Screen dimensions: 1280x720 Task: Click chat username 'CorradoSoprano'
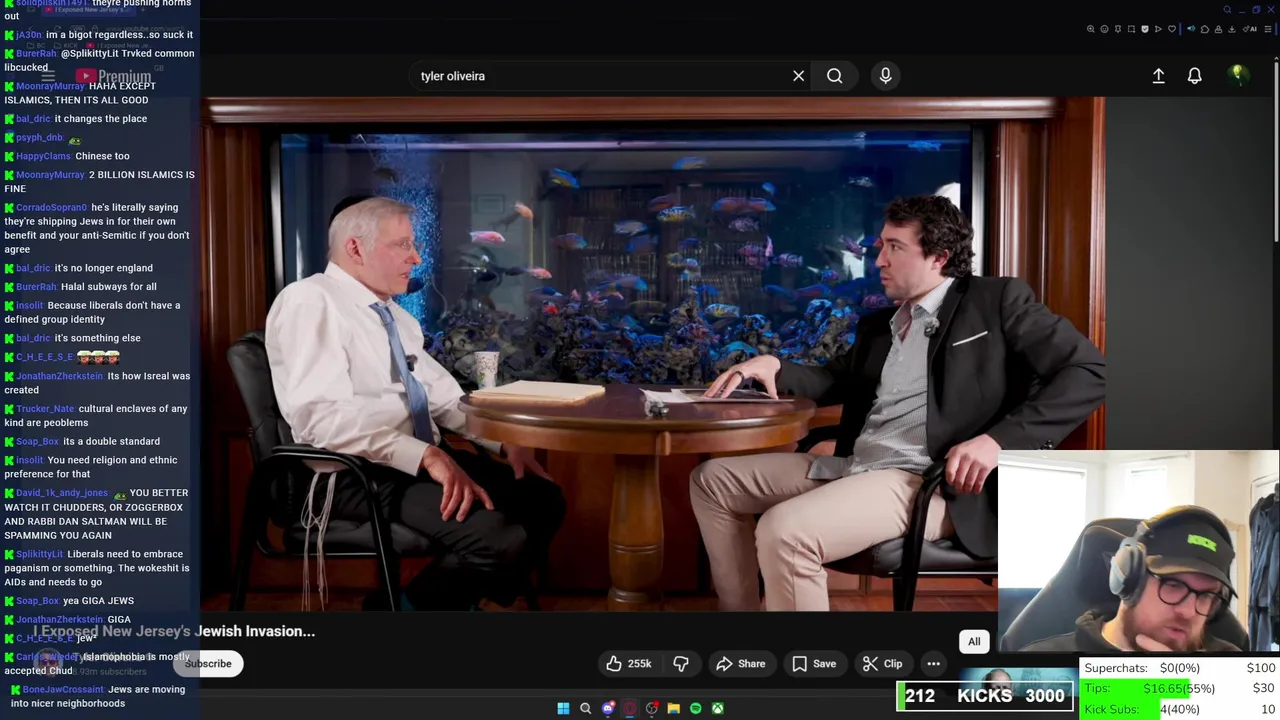pos(52,208)
